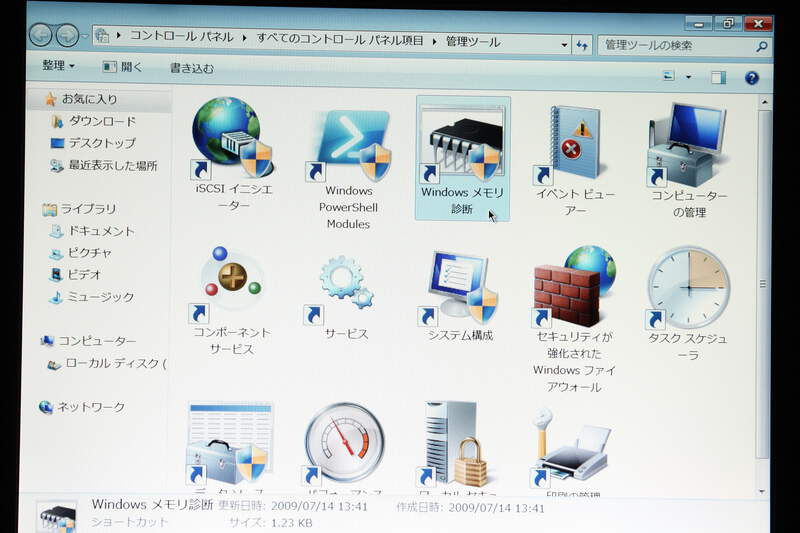800x533 pixels.
Task: Select 最近表示した場所 in the sidebar
Action: click(104, 166)
